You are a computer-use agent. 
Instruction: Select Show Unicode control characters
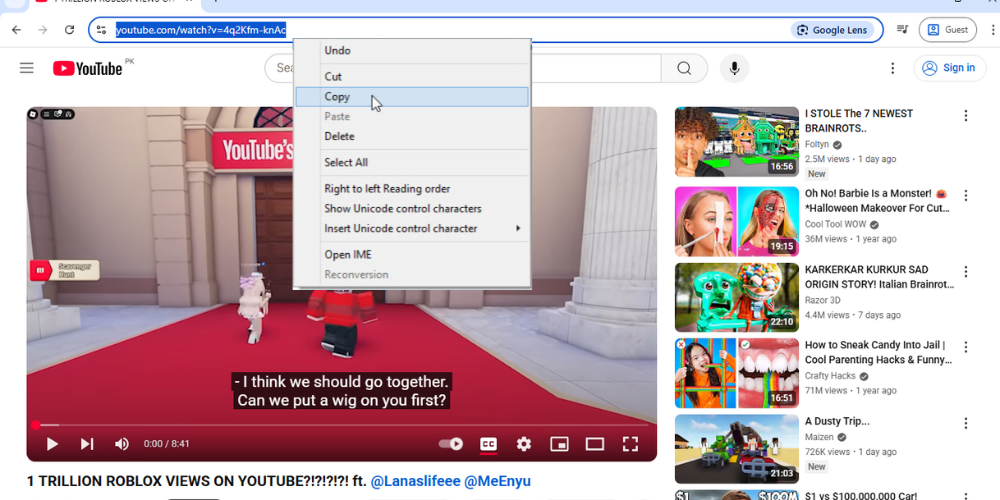coord(412,209)
